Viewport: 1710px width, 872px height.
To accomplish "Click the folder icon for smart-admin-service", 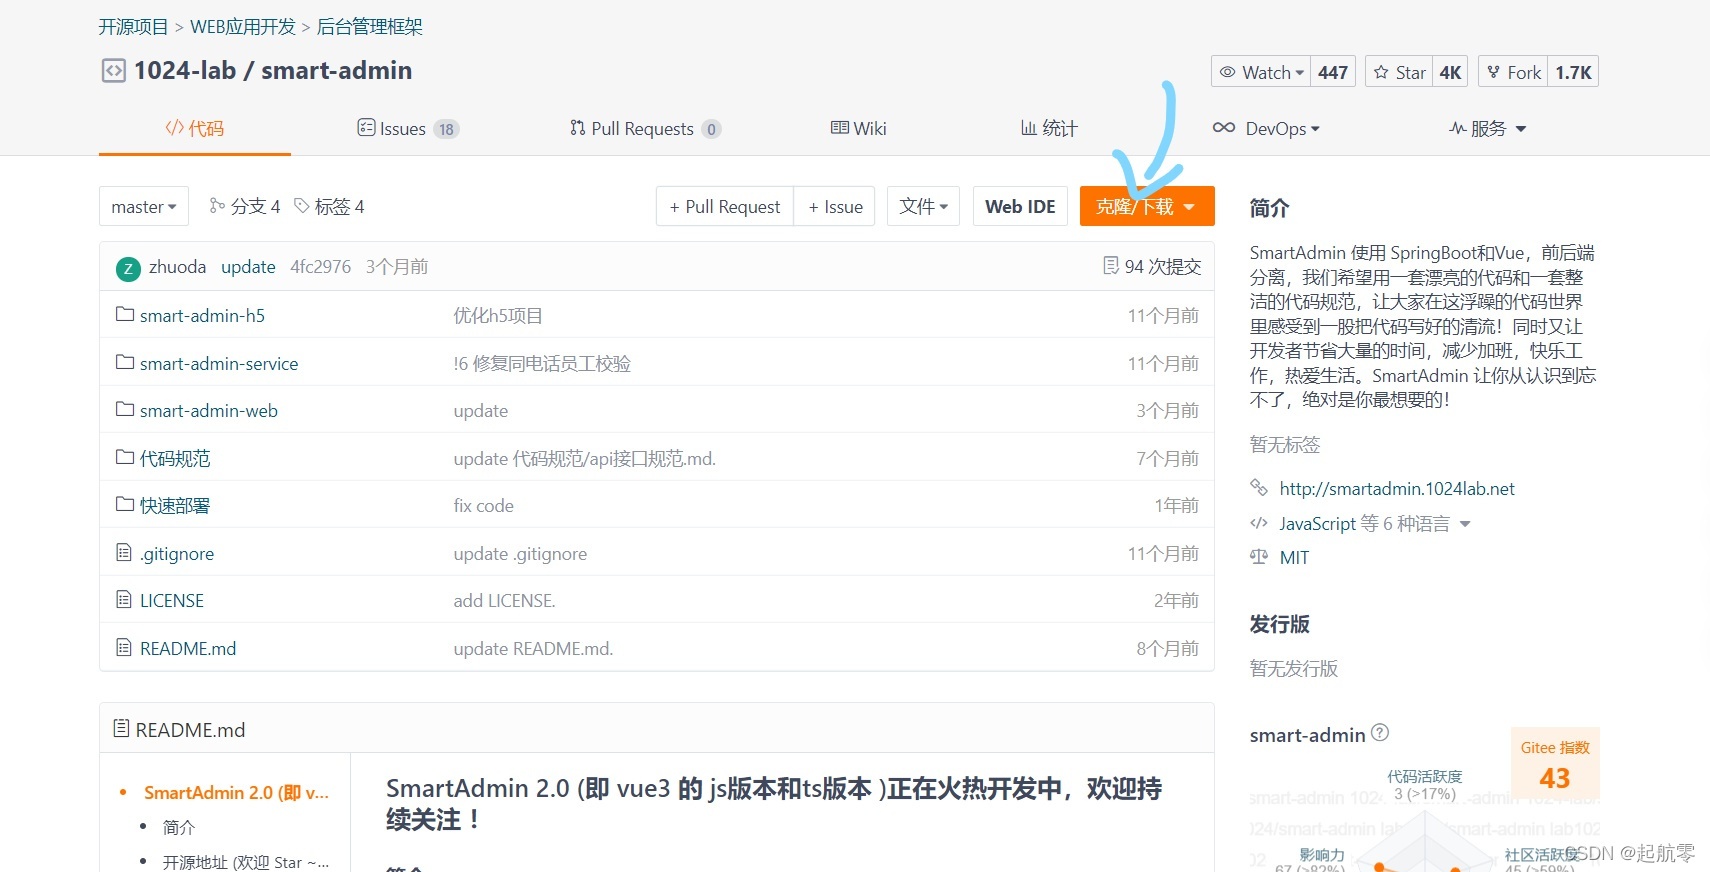I will pos(125,362).
